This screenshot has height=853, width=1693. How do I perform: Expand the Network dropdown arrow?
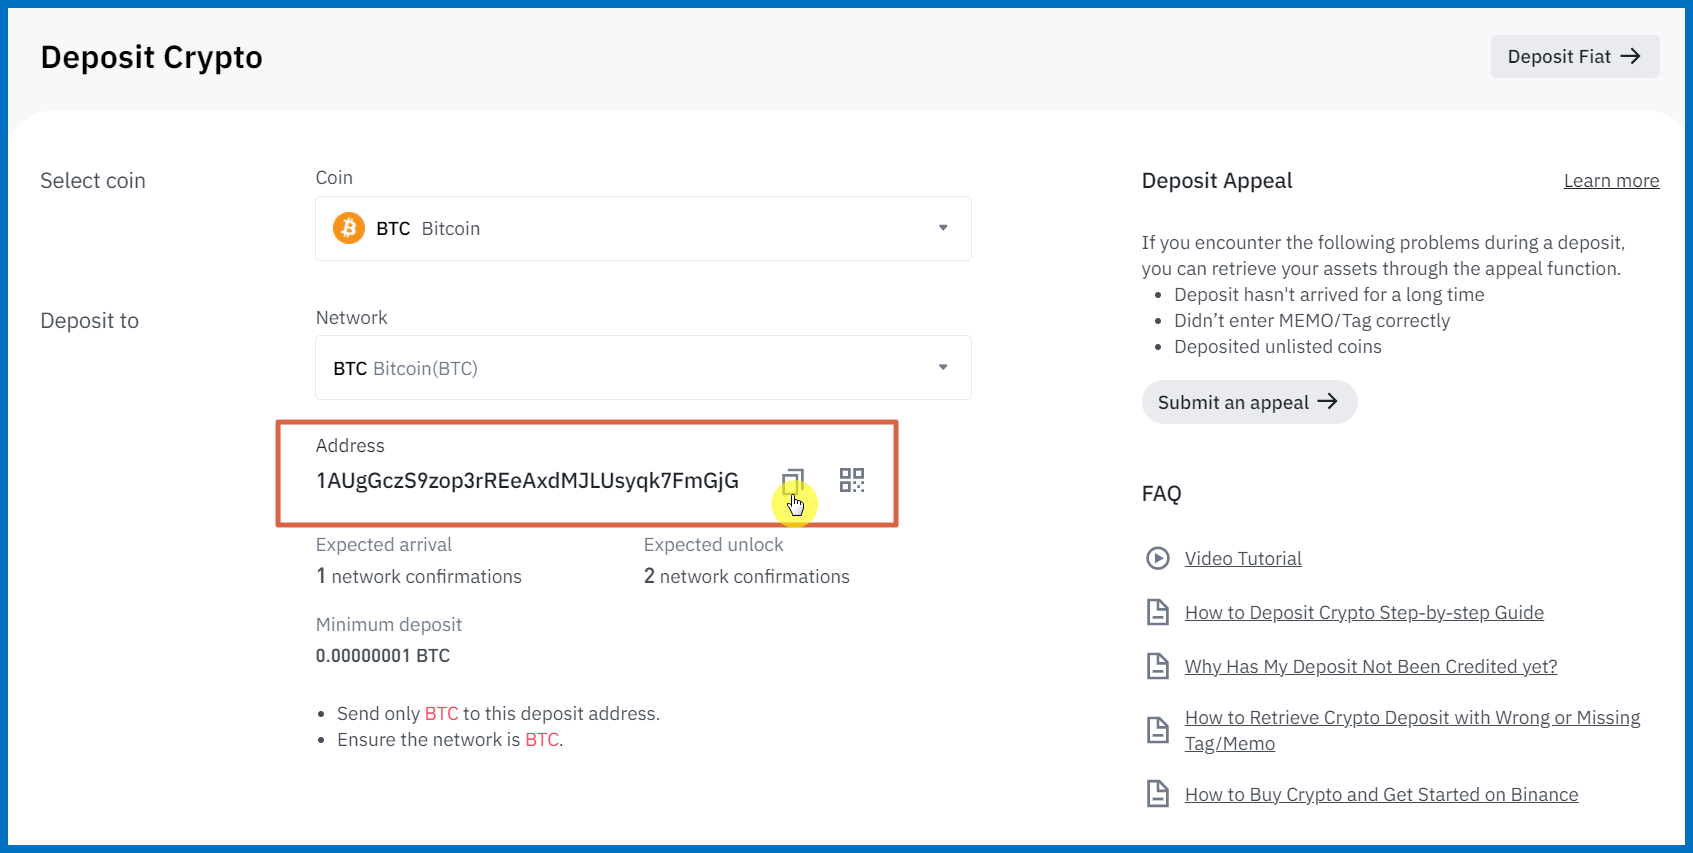942,367
